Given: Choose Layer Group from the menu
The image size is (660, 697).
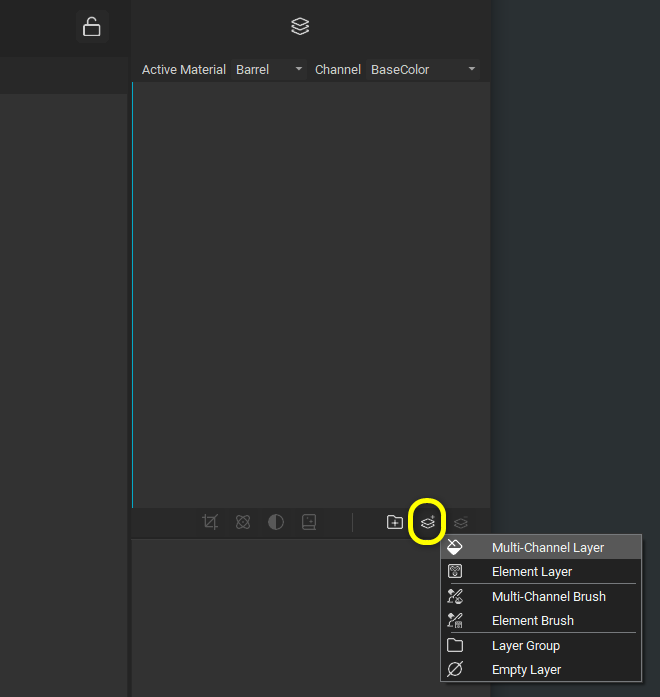Looking at the screenshot, I should pyautogui.click(x=541, y=645).
